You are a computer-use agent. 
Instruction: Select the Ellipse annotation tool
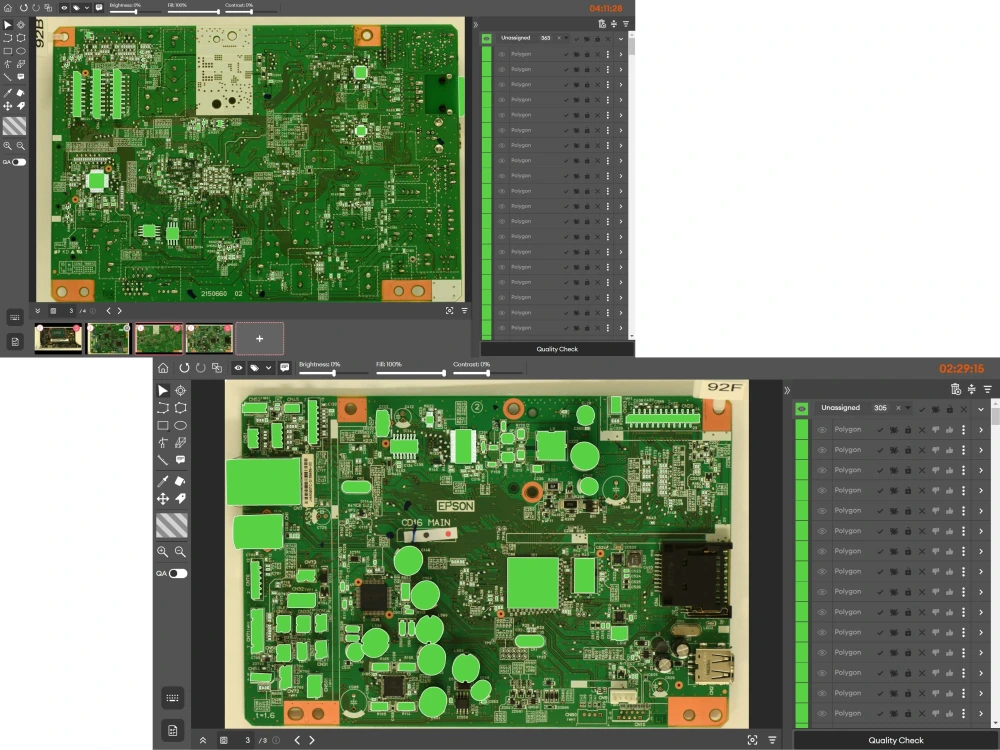click(x=181, y=426)
